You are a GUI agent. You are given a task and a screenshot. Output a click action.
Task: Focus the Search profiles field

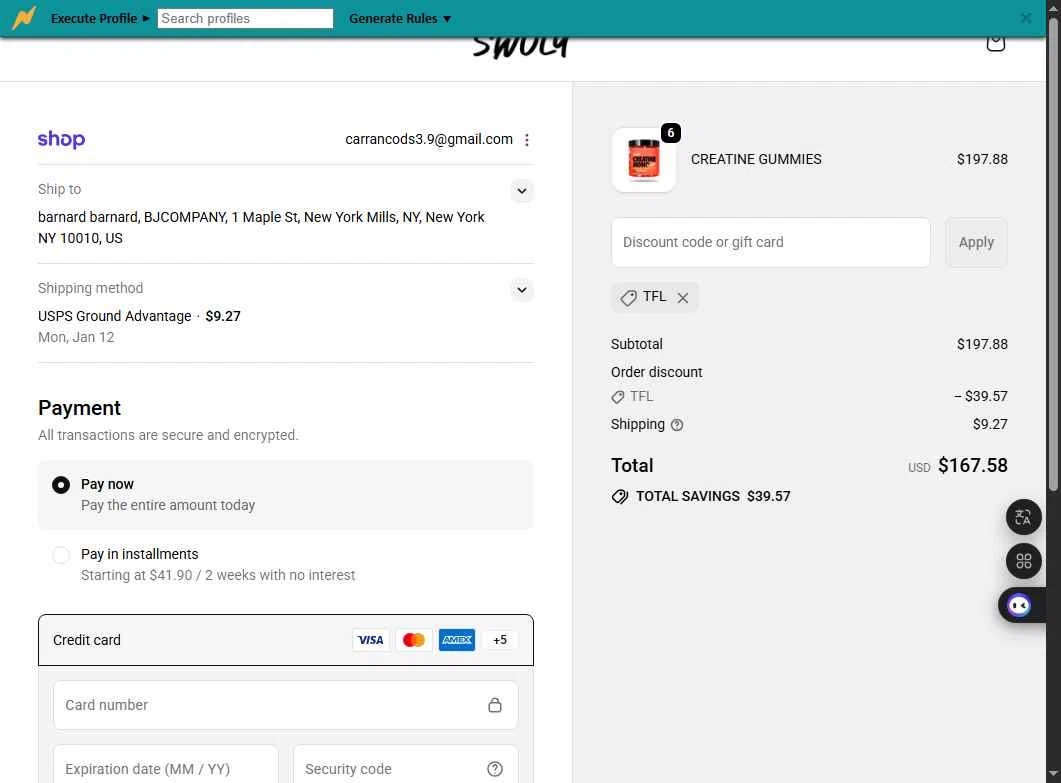tap(245, 18)
